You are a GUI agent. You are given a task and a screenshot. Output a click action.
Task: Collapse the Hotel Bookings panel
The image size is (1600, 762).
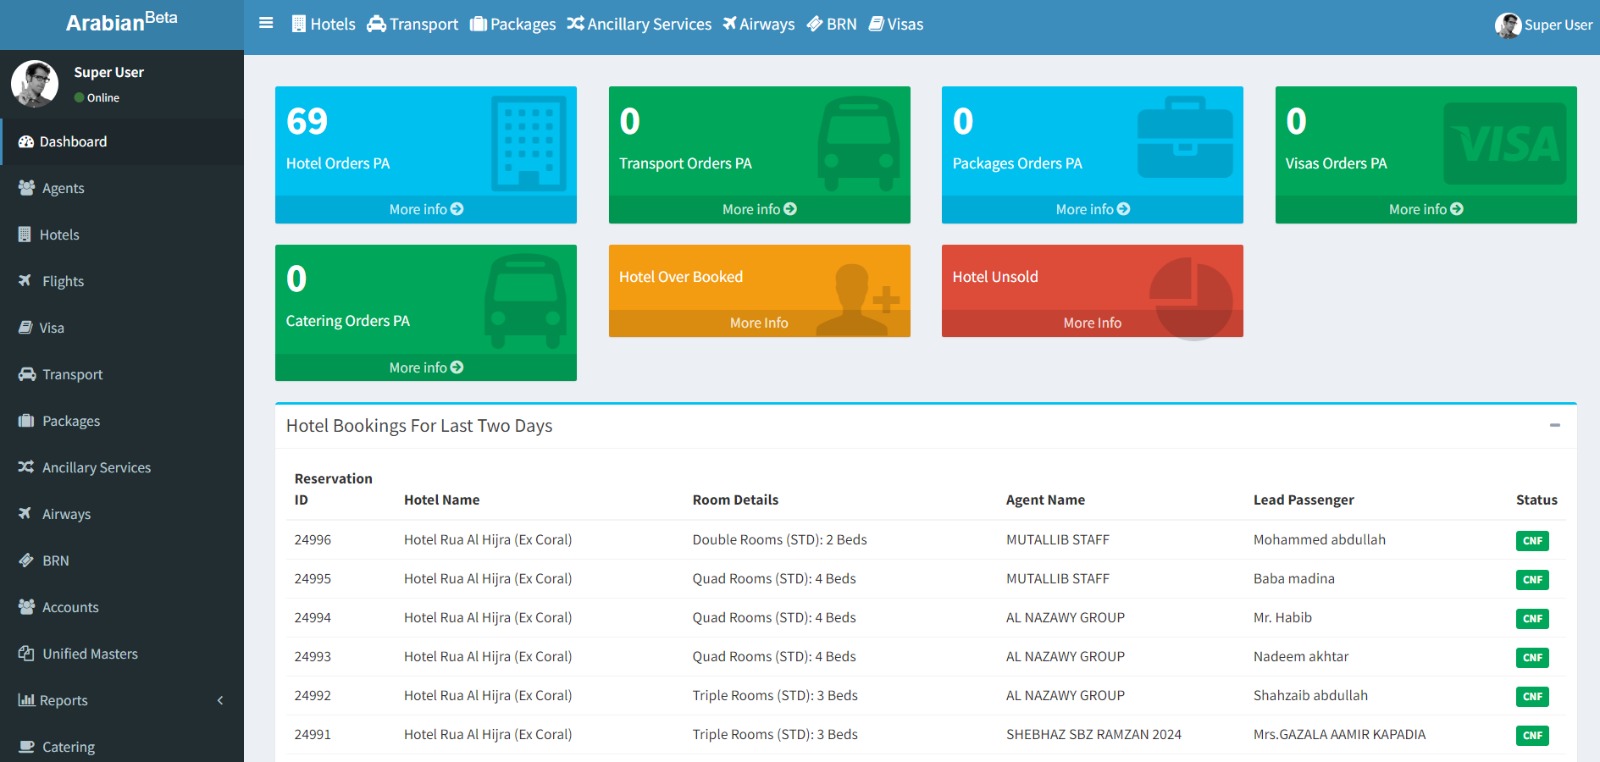coord(1554,425)
